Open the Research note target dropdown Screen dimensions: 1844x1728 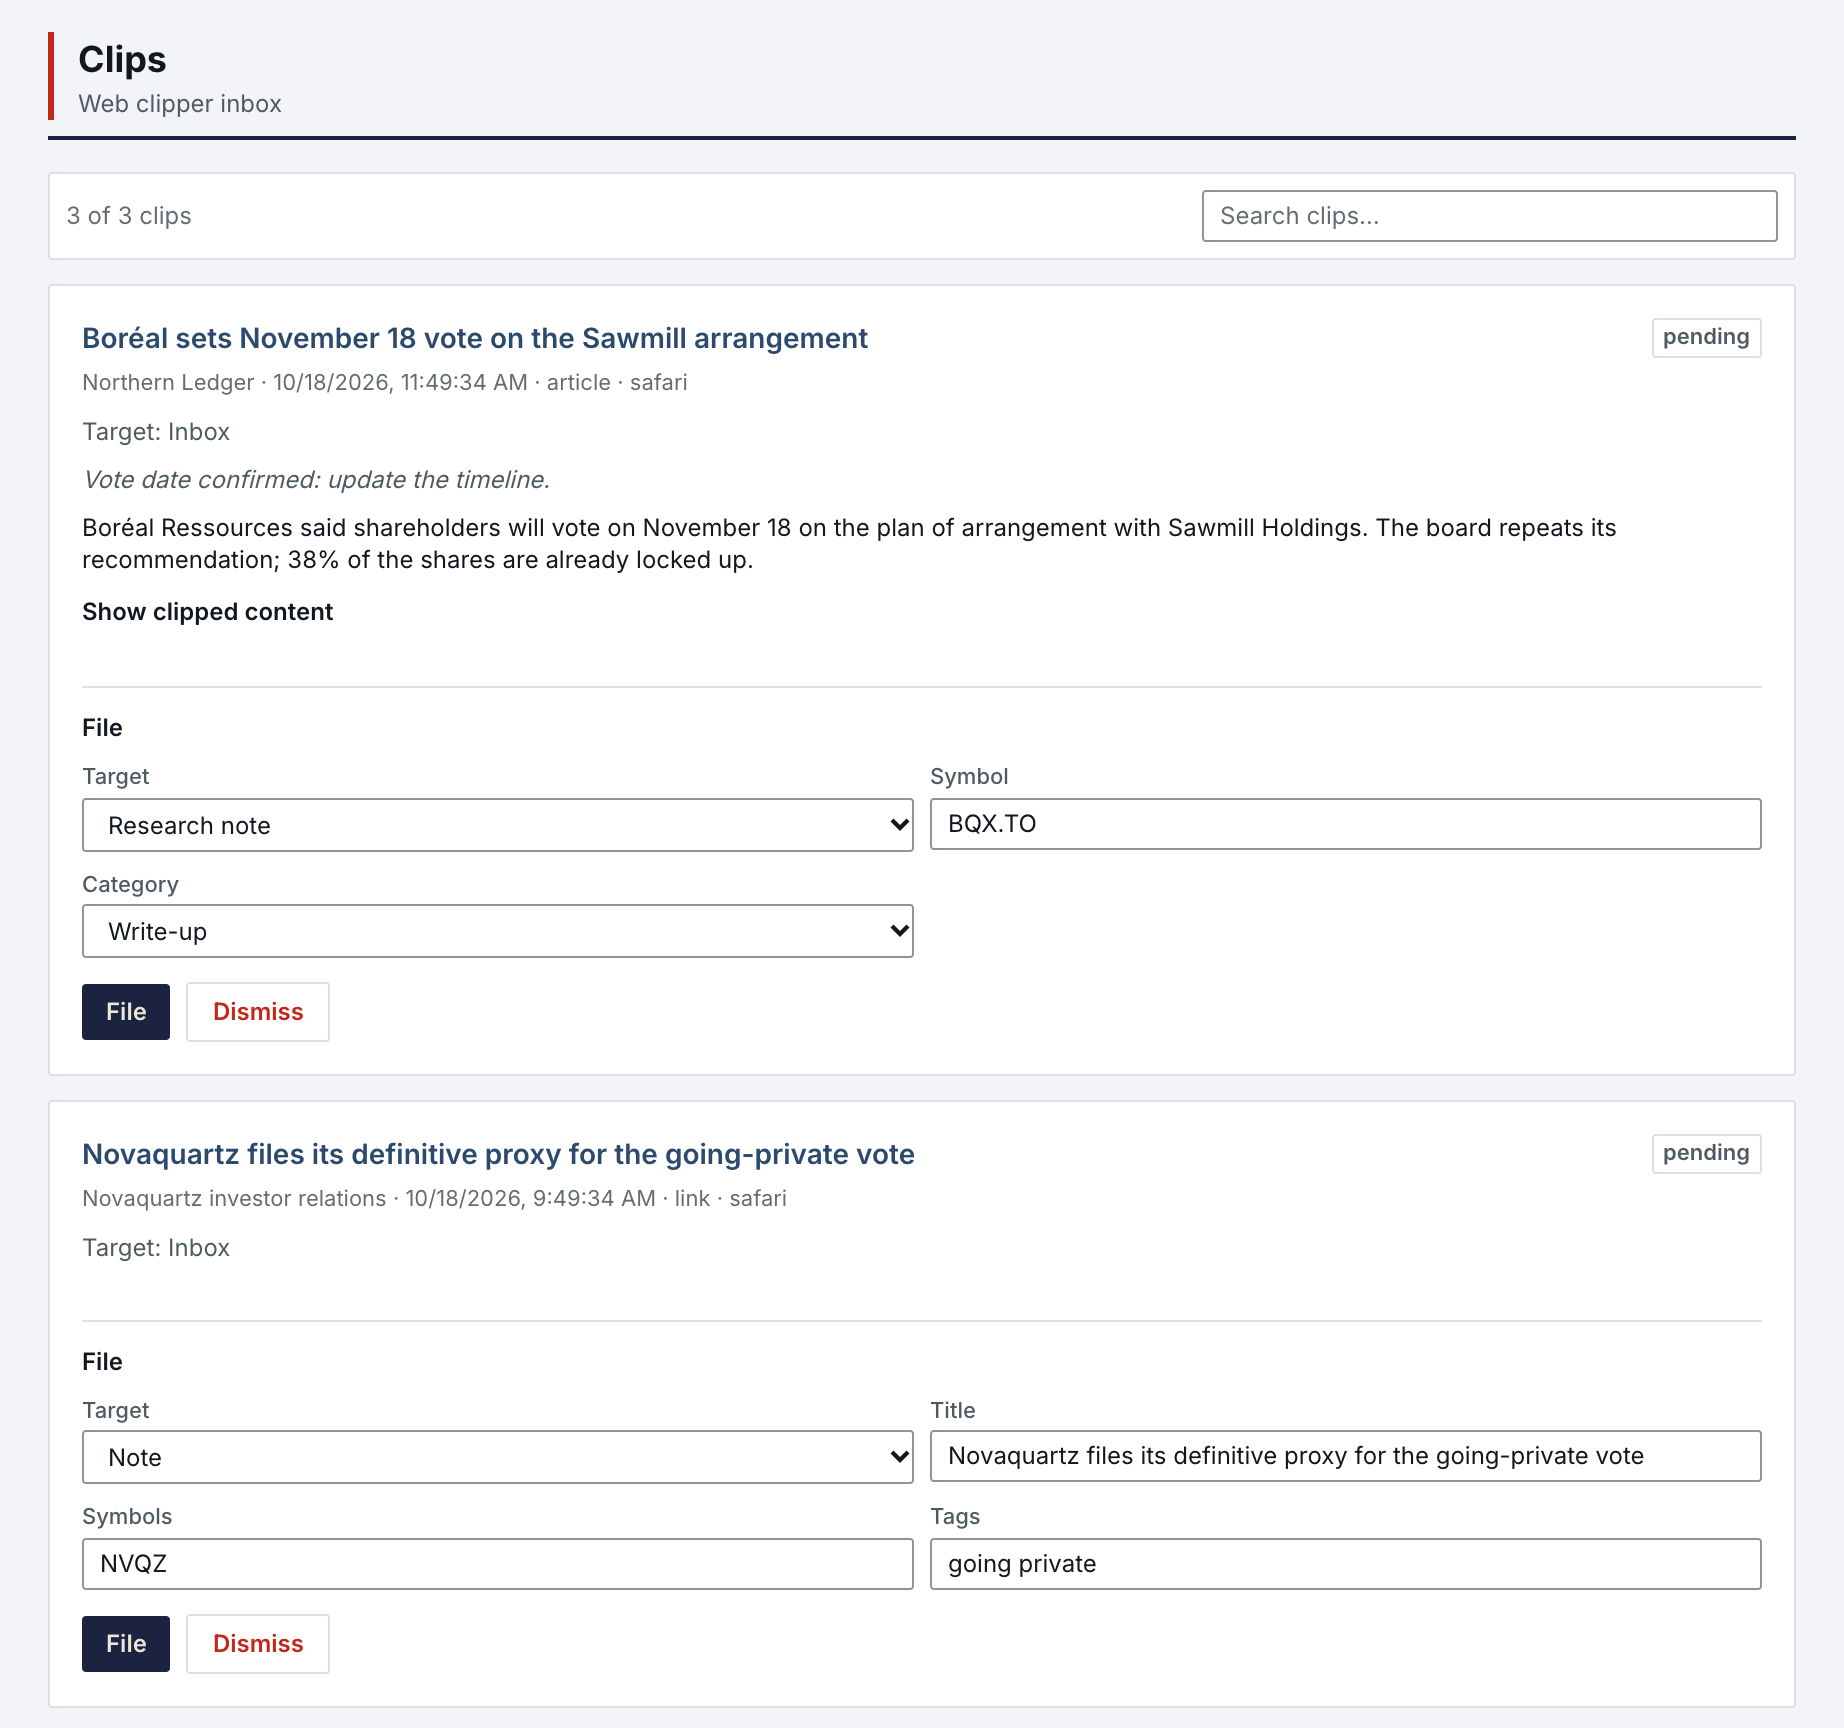point(497,825)
